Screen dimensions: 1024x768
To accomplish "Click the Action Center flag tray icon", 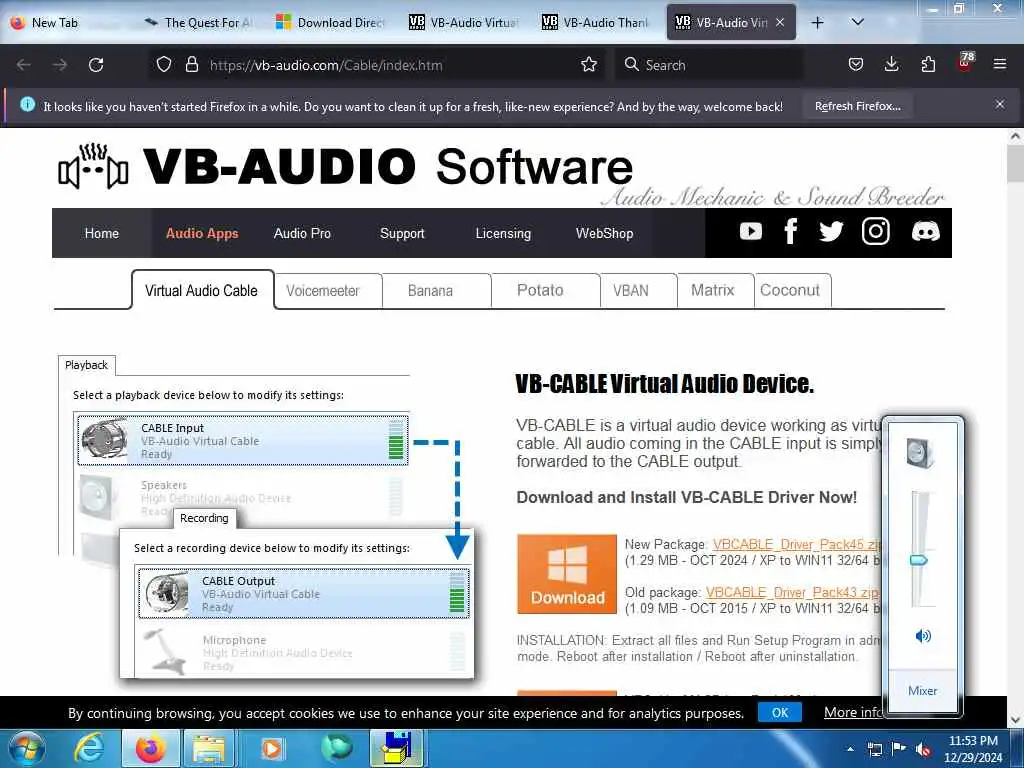I will (899, 749).
